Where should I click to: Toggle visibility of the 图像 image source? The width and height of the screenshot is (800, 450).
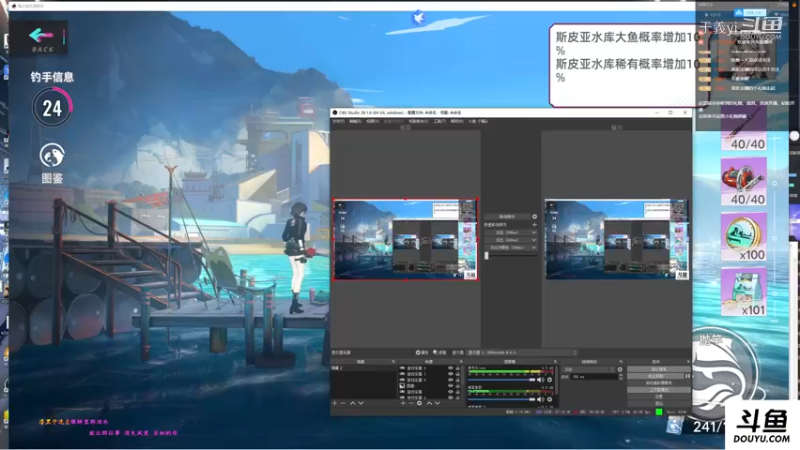[451, 386]
